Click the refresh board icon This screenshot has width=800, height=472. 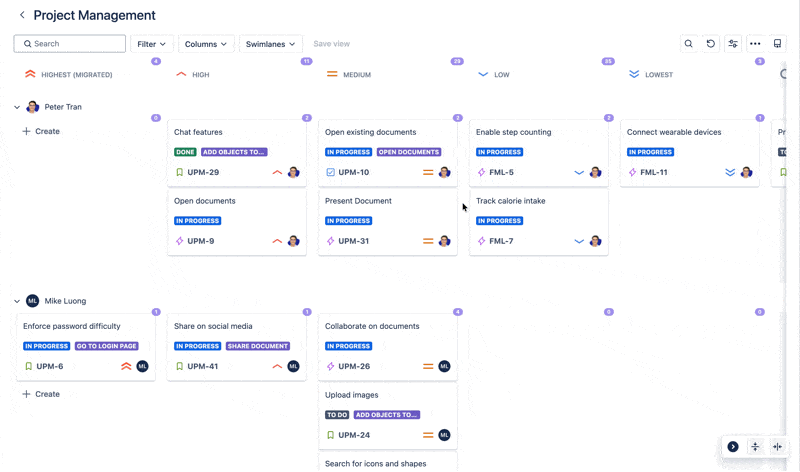[711, 44]
